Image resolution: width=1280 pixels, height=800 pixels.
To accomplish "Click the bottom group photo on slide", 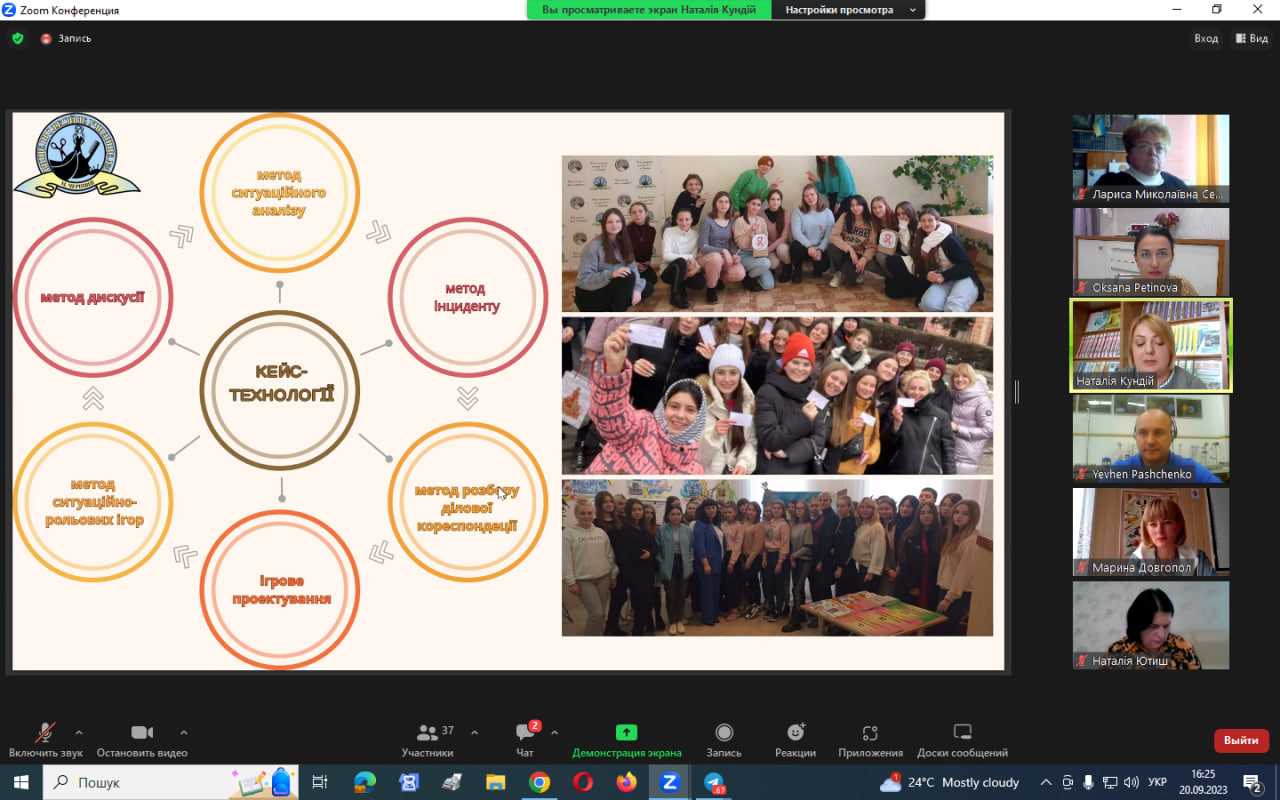I will pyautogui.click(x=777, y=558).
